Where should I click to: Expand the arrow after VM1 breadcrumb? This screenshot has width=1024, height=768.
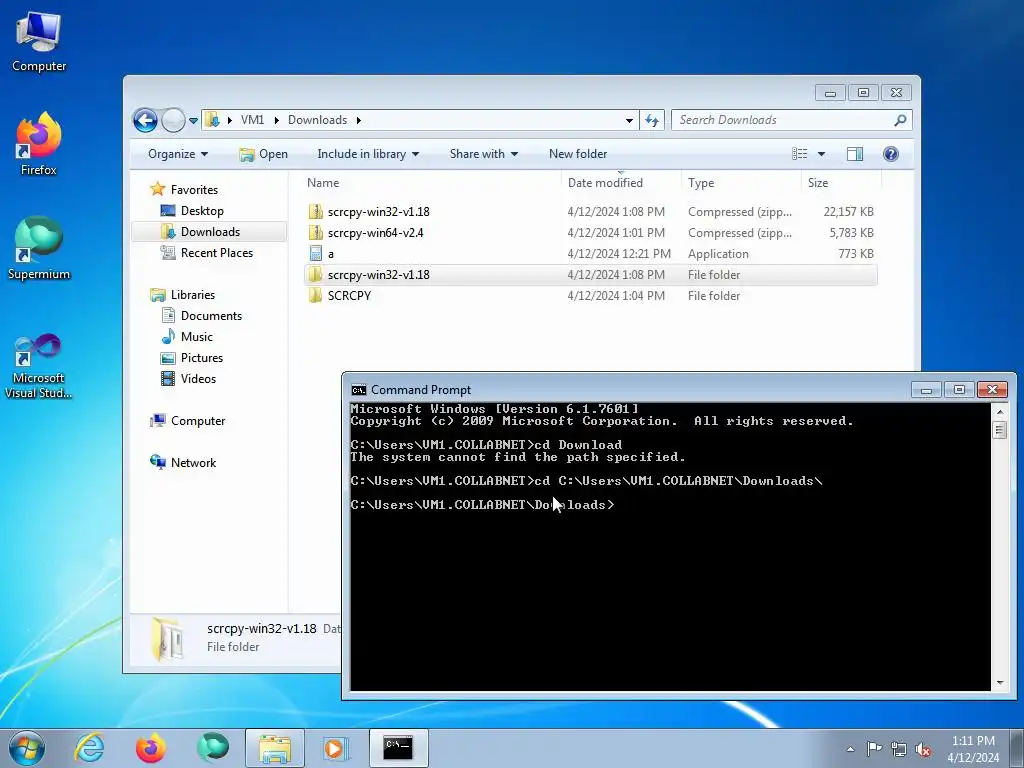(x=276, y=121)
